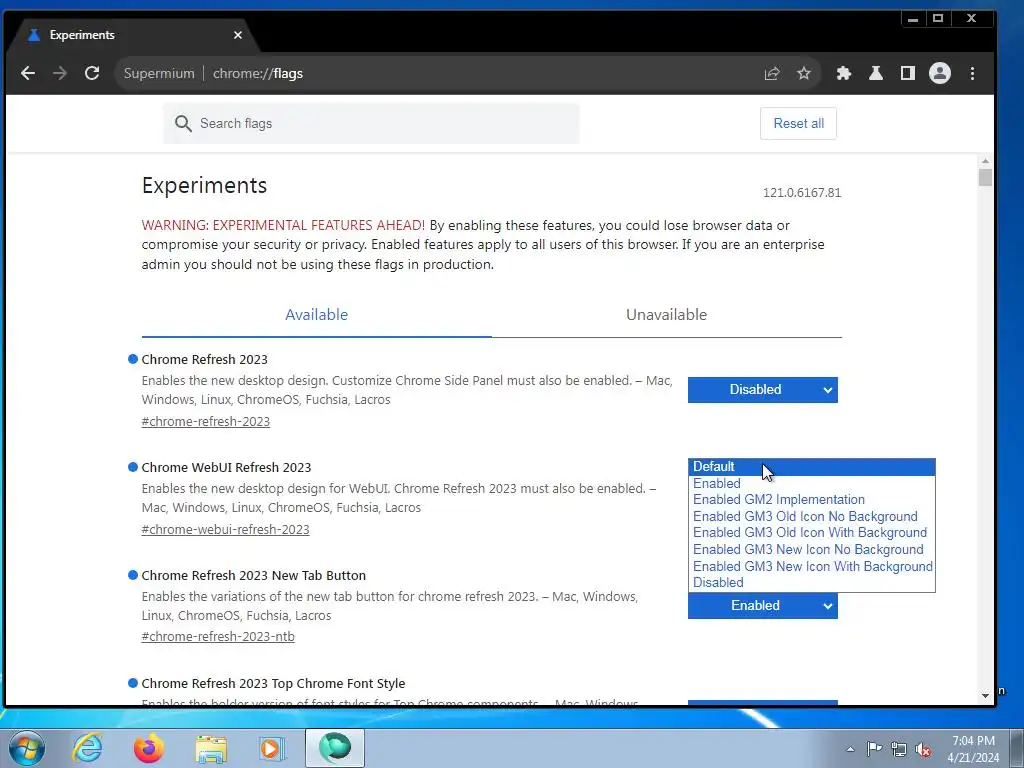
Task: Open Windows Explorer folder from taskbar
Action: click(212, 748)
